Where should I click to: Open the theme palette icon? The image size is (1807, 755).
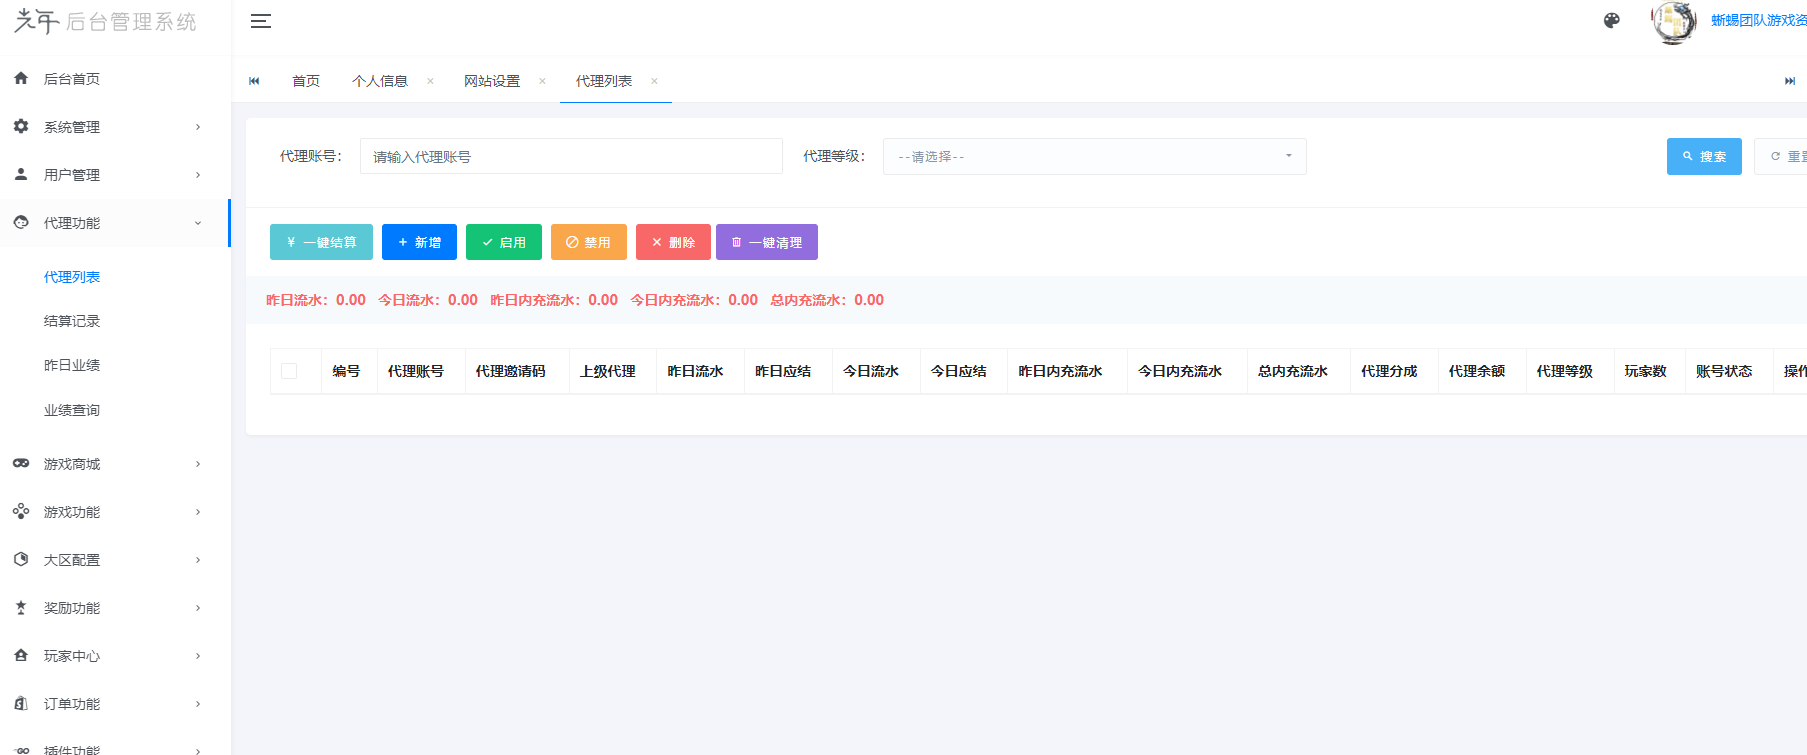1611,21
